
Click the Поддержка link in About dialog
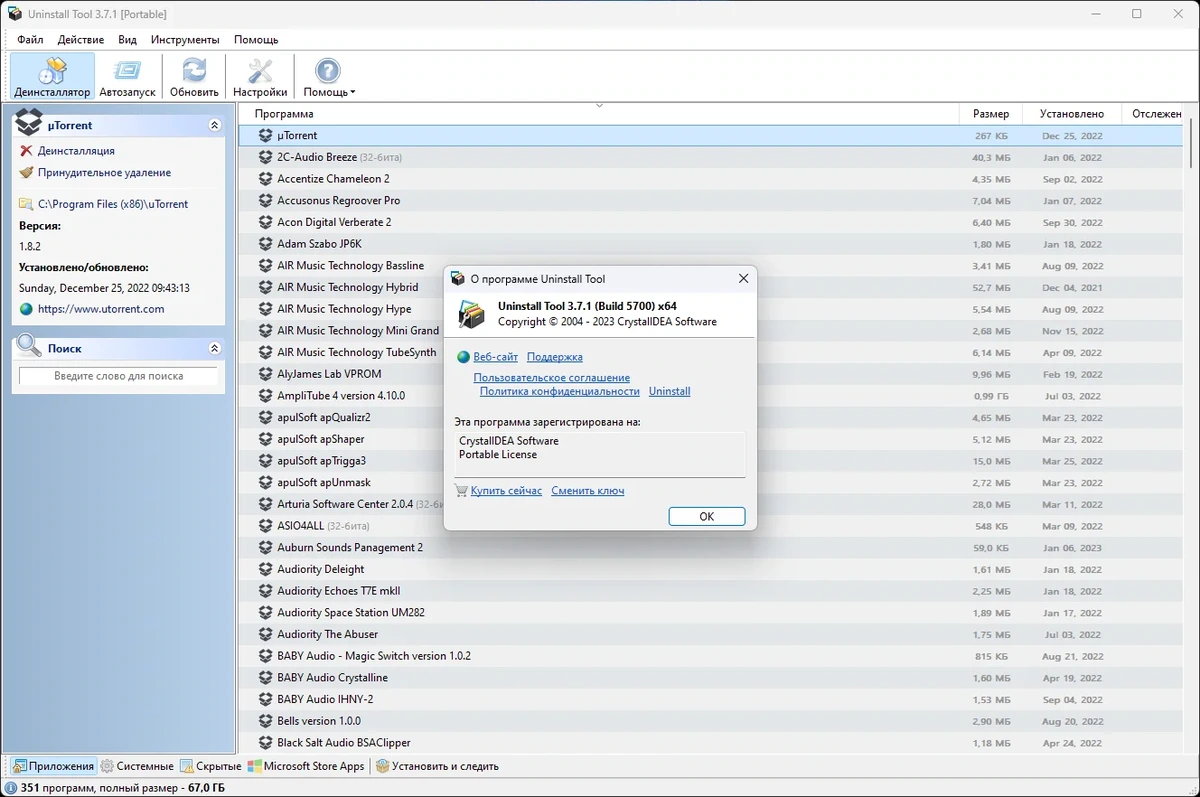[x=554, y=357]
